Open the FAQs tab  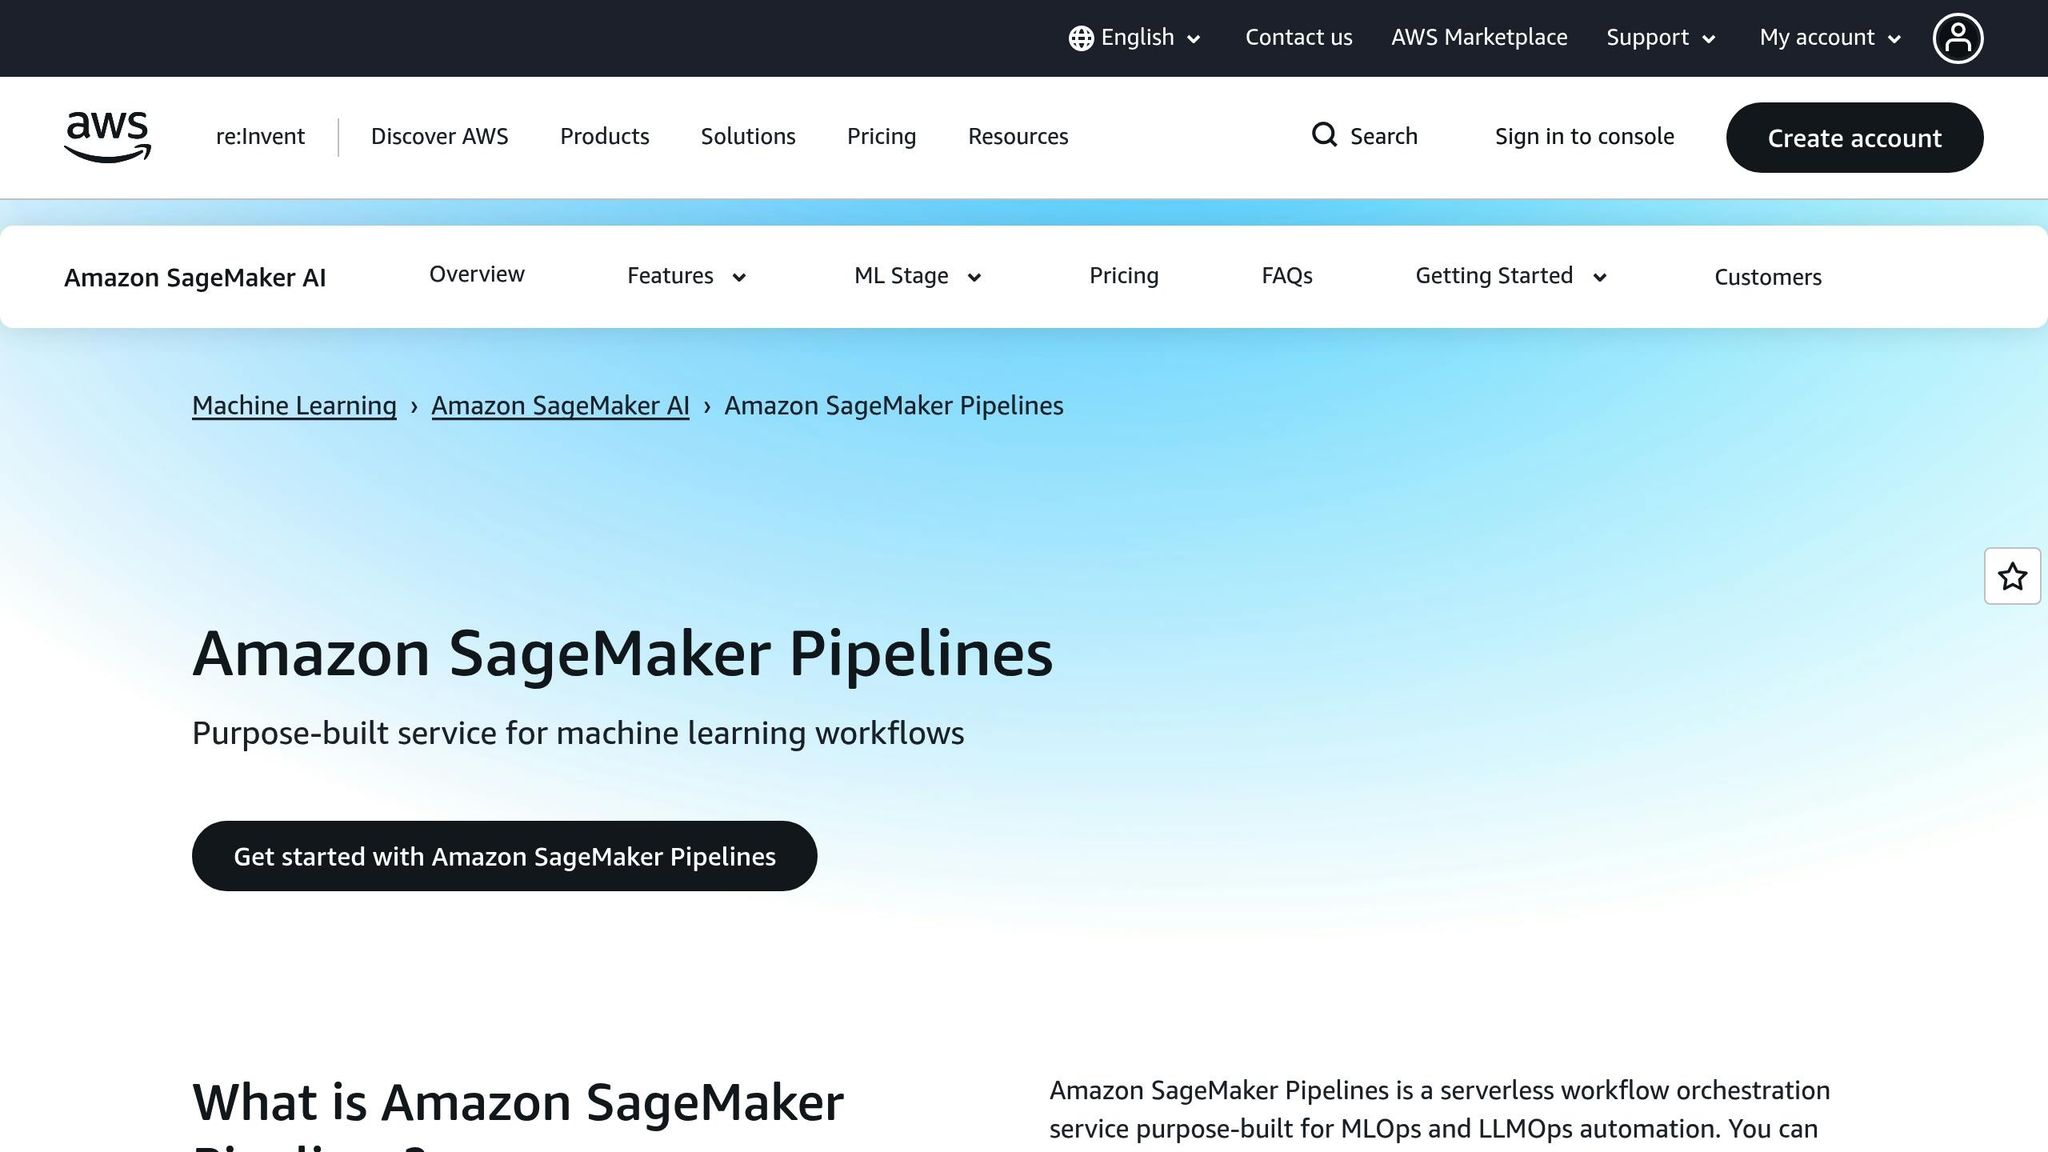pos(1286,276)
